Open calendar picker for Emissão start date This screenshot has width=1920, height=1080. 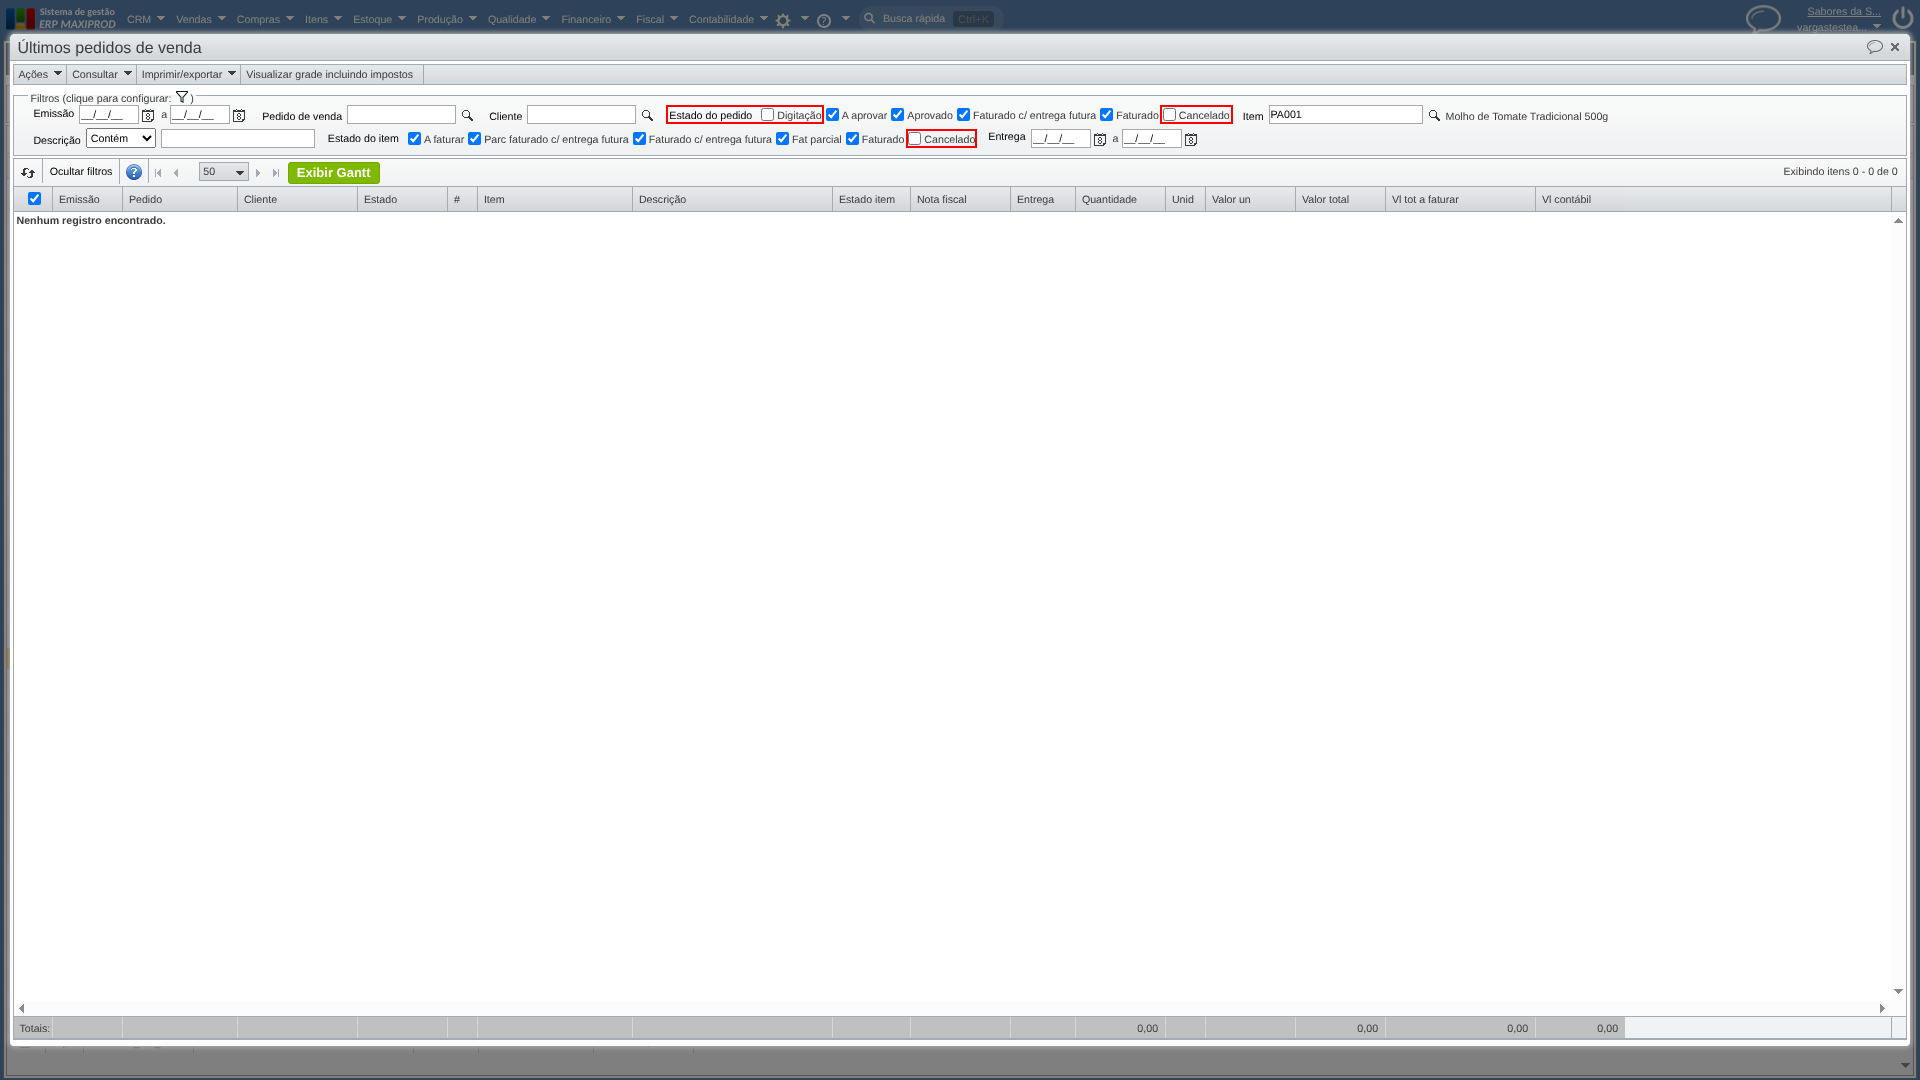click(148, 116)
